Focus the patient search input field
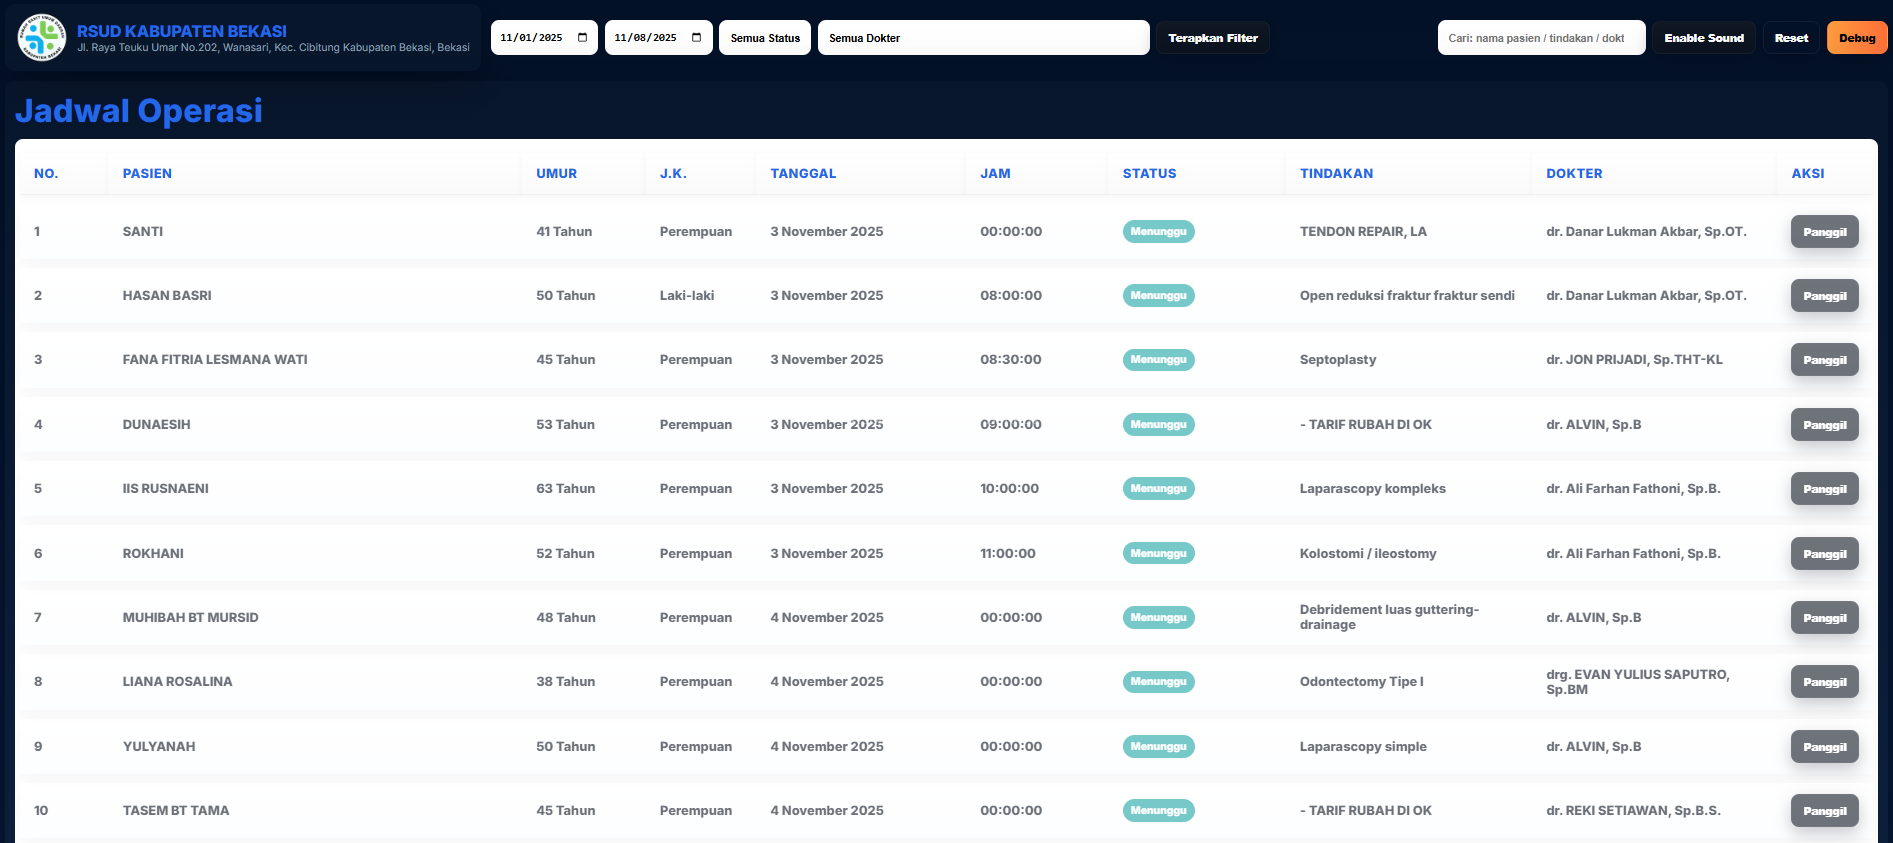 [1540, 38]
